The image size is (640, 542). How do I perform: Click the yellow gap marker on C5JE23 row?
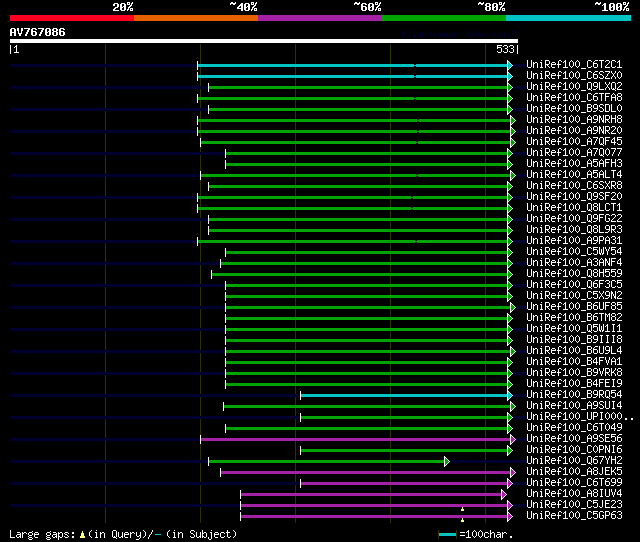click(x=462, y=509)
